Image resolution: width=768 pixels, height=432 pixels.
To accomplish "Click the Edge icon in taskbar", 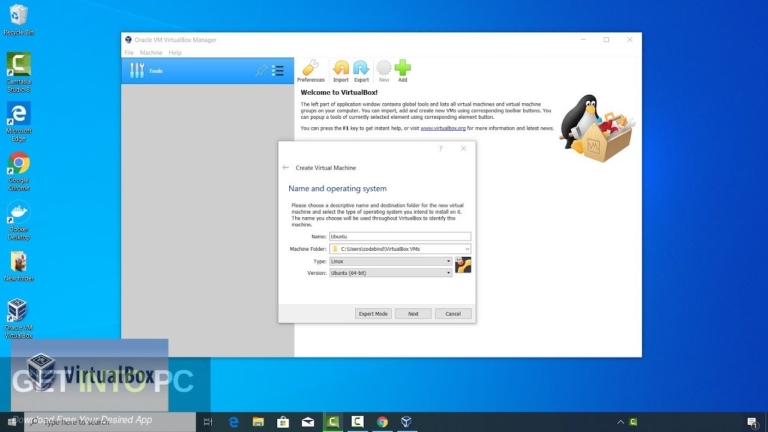I will pos(234,422).
